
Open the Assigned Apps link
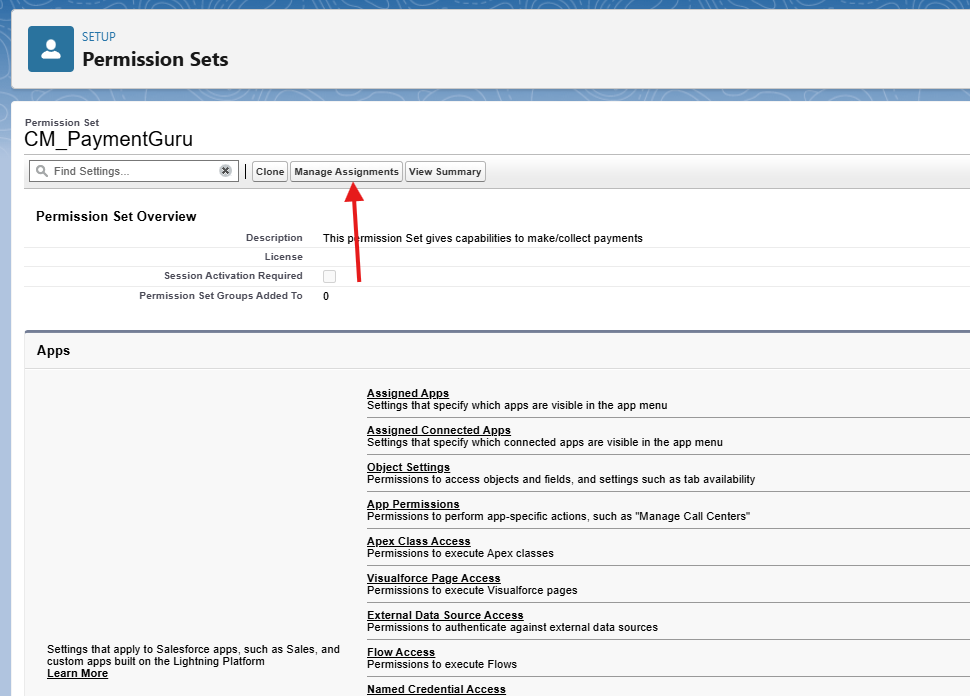point(408,393)
